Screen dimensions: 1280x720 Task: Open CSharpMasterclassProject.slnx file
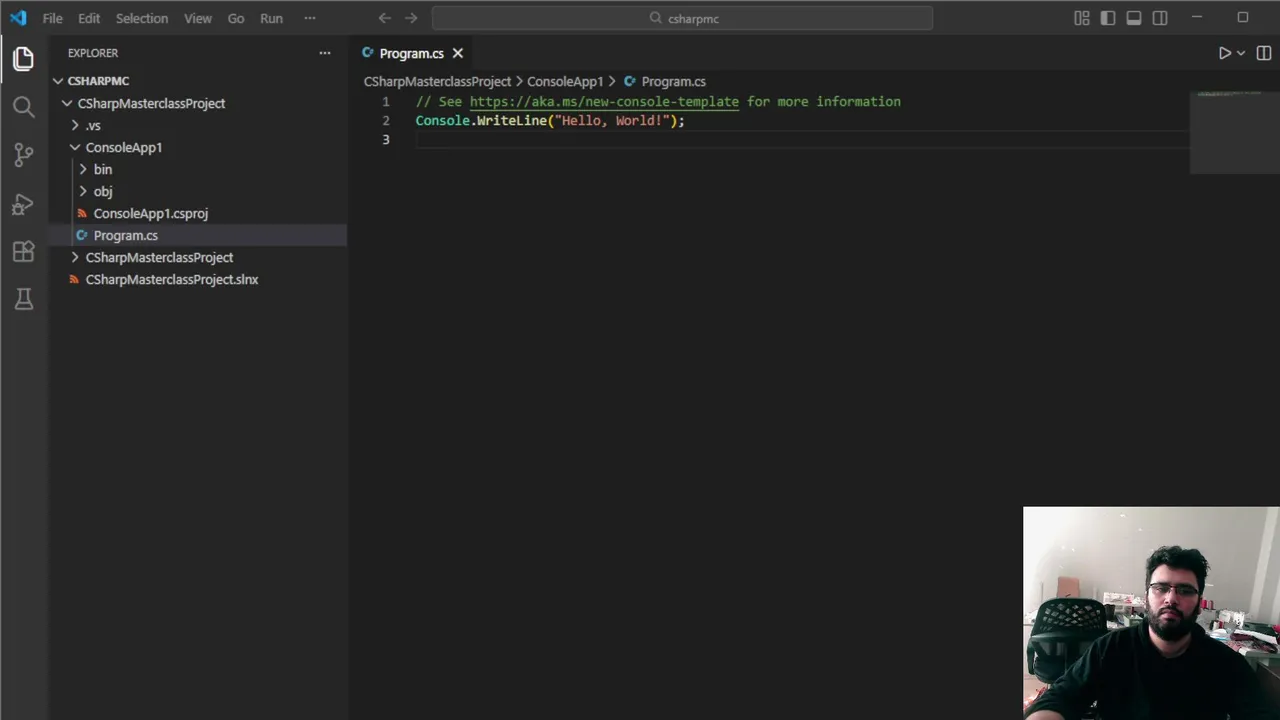click(172, 279)
